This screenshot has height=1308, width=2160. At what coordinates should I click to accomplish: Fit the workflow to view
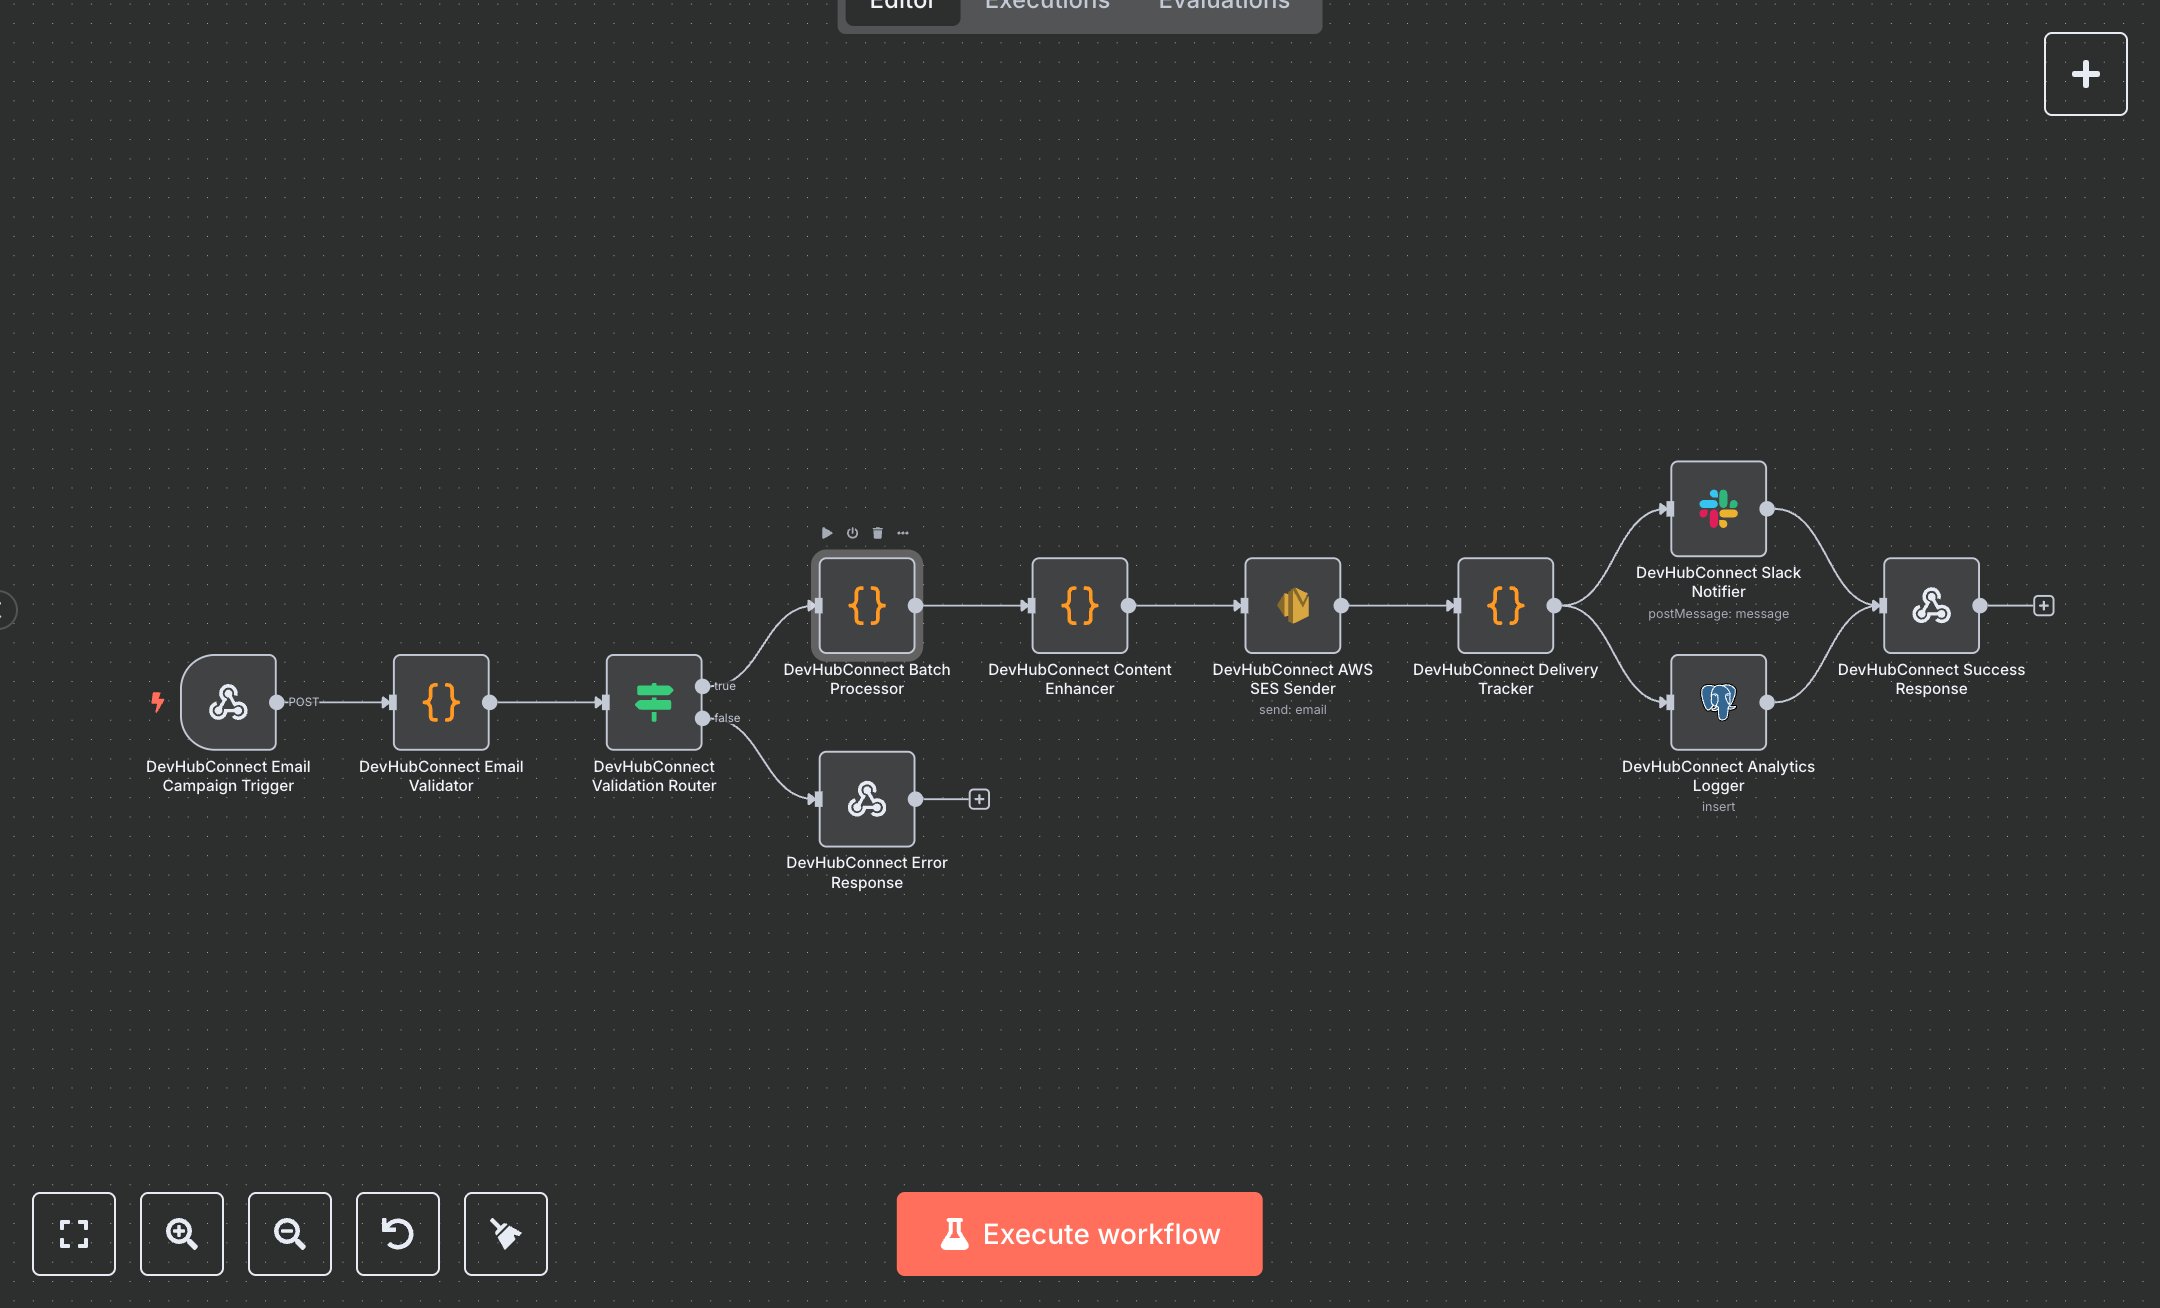coord(74,1234)
